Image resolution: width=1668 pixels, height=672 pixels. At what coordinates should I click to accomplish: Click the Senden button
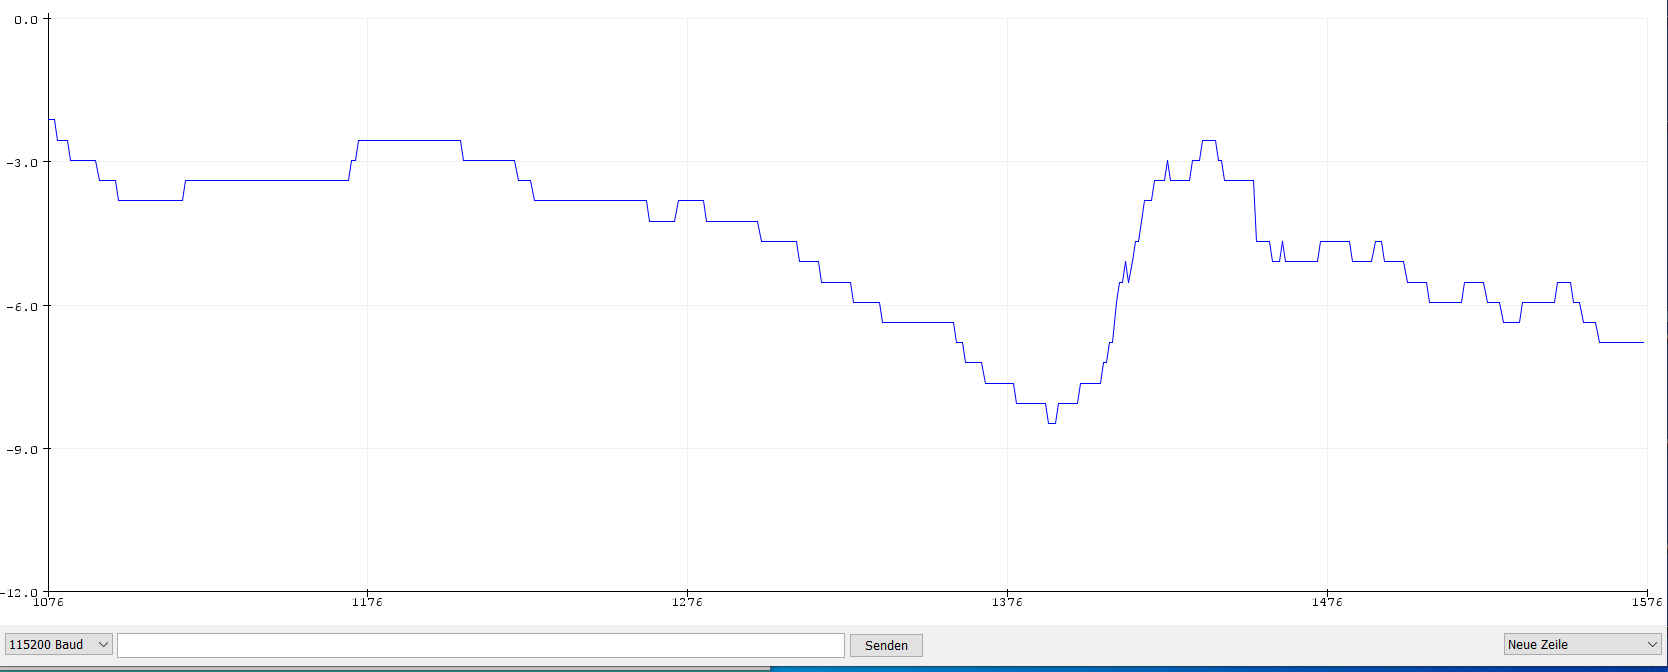886,645
